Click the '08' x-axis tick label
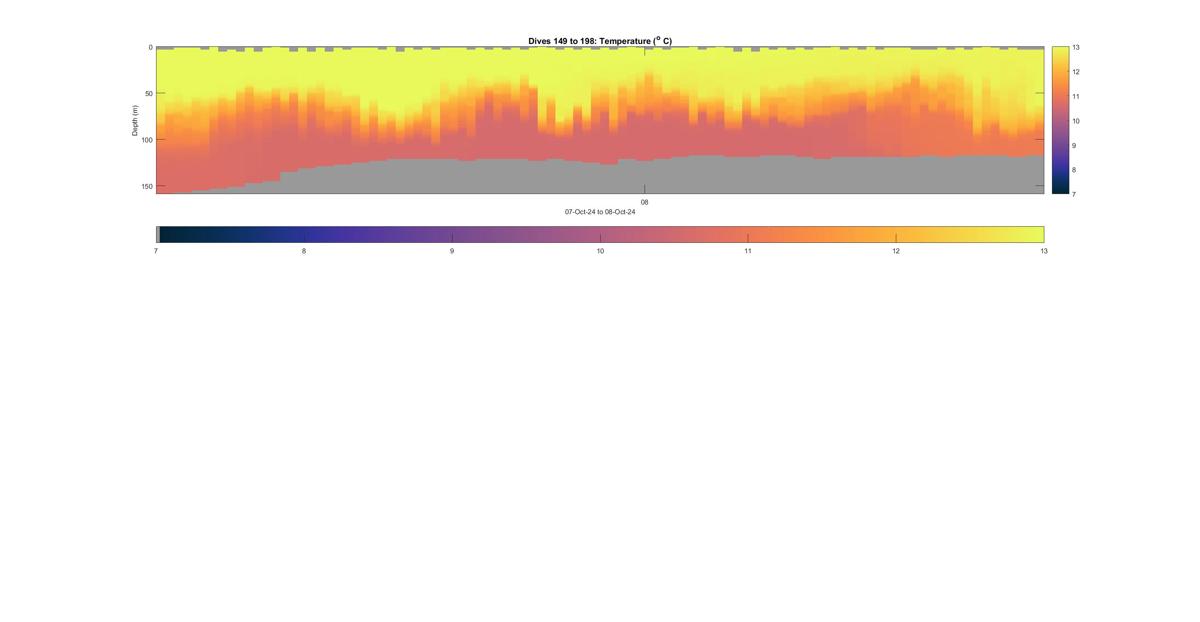 644,202
